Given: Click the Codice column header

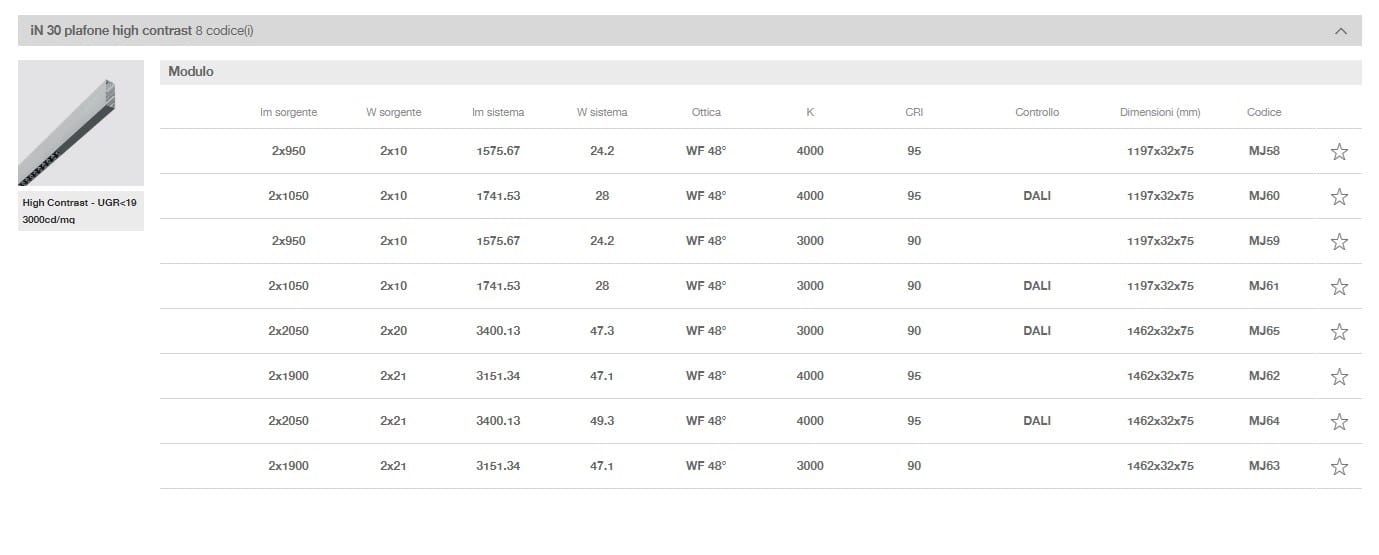Looking at the screenshot, I should point(1264,112).
